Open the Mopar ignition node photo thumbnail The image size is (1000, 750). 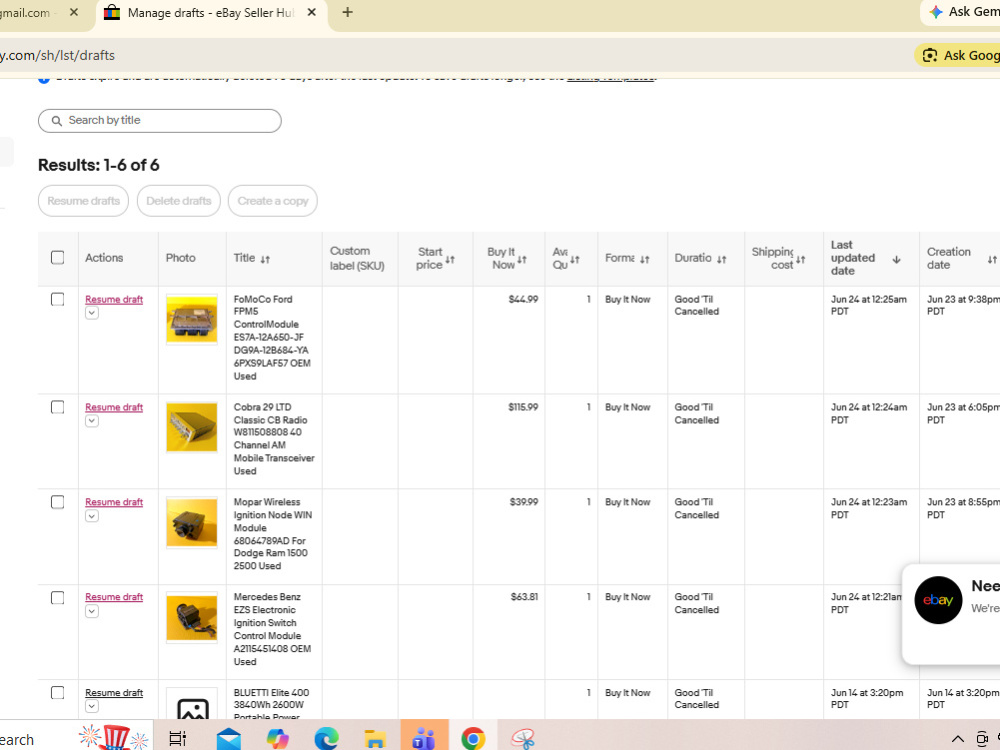tap(192, 522)
